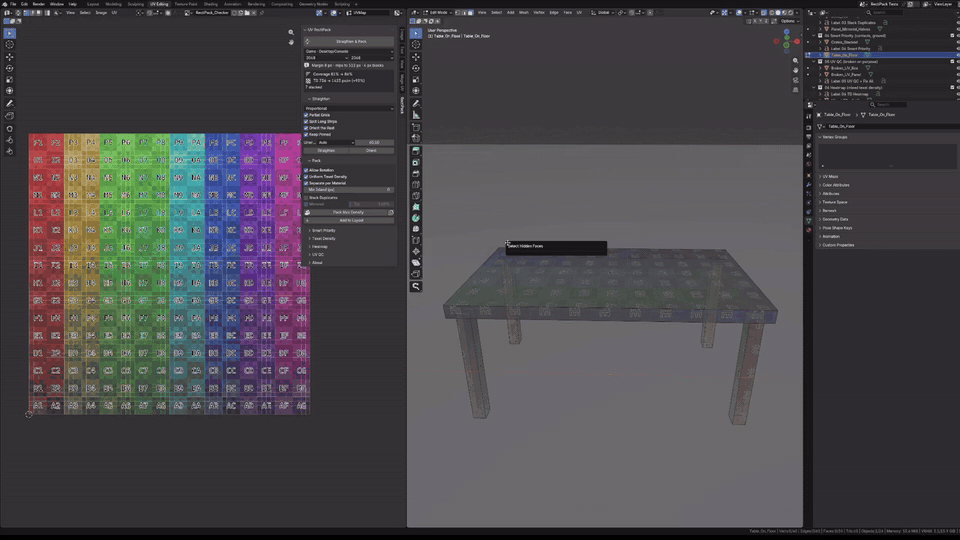This screenshot has height=540, width=960.
Task: Click the UV editor pan hand icon
Action: 291,42
